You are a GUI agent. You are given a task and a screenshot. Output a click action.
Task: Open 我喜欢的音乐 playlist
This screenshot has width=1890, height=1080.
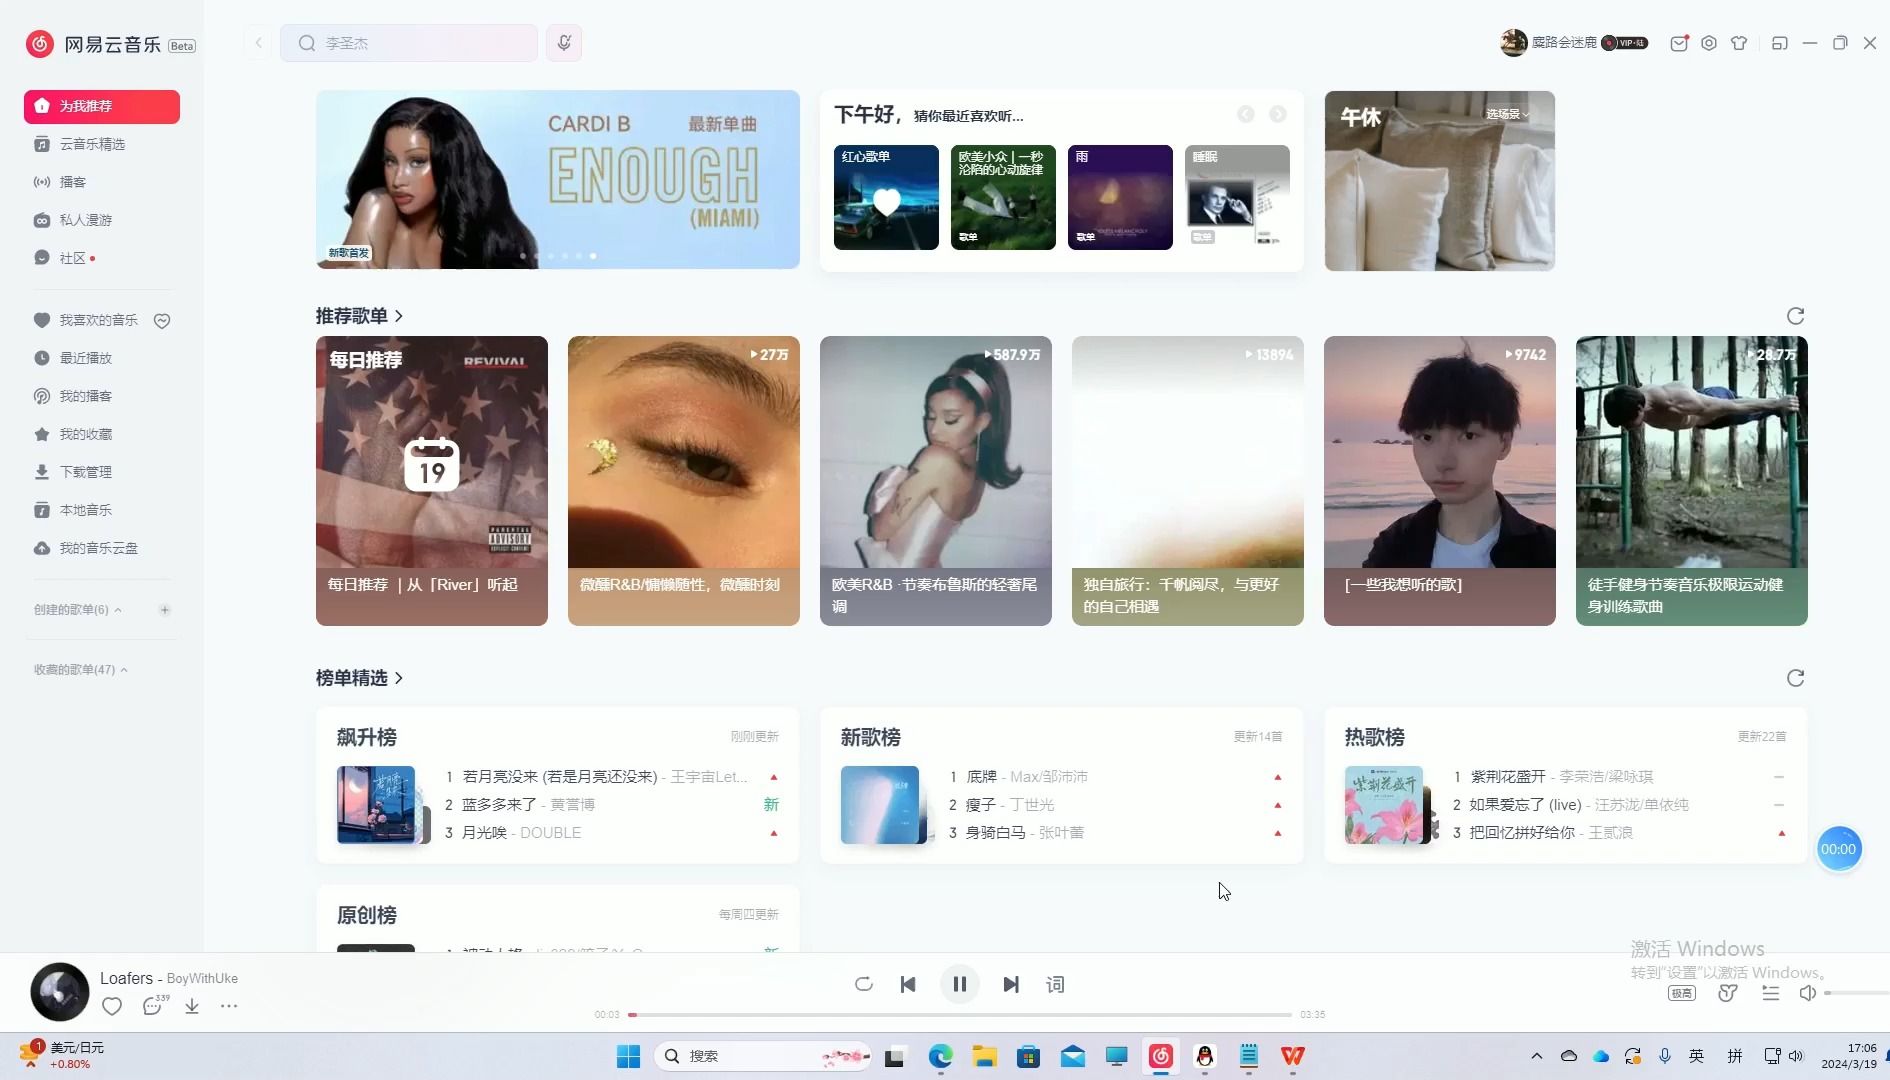click(98, 320)
